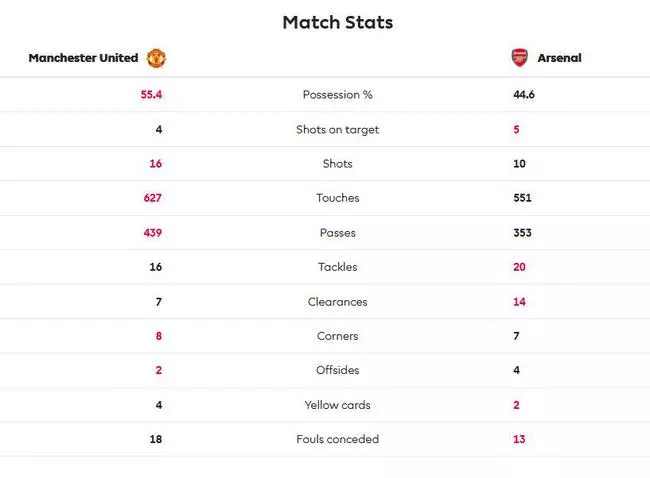
Task: Click Manchester United's 55.4 possession value
Action: [151, 95]
